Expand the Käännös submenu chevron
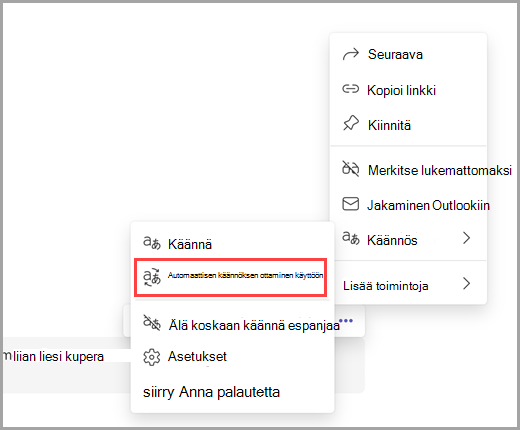The image size is (520, 430). click(x=467, y=238)
